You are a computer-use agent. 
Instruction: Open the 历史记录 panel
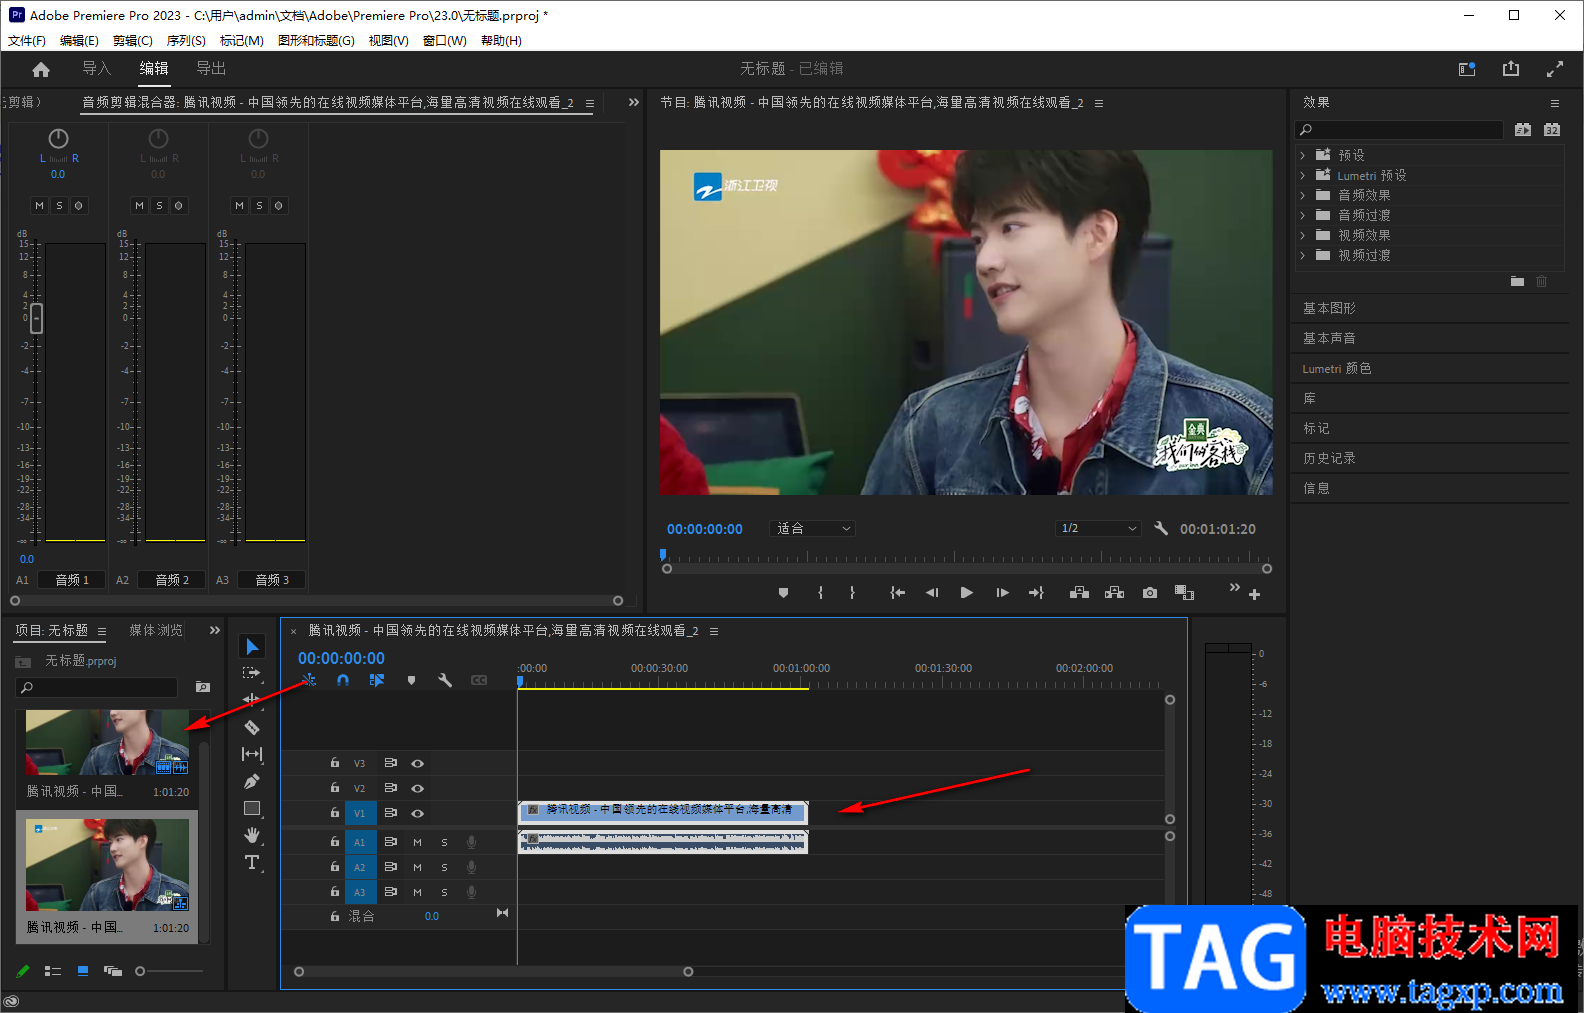[1329, 458]
